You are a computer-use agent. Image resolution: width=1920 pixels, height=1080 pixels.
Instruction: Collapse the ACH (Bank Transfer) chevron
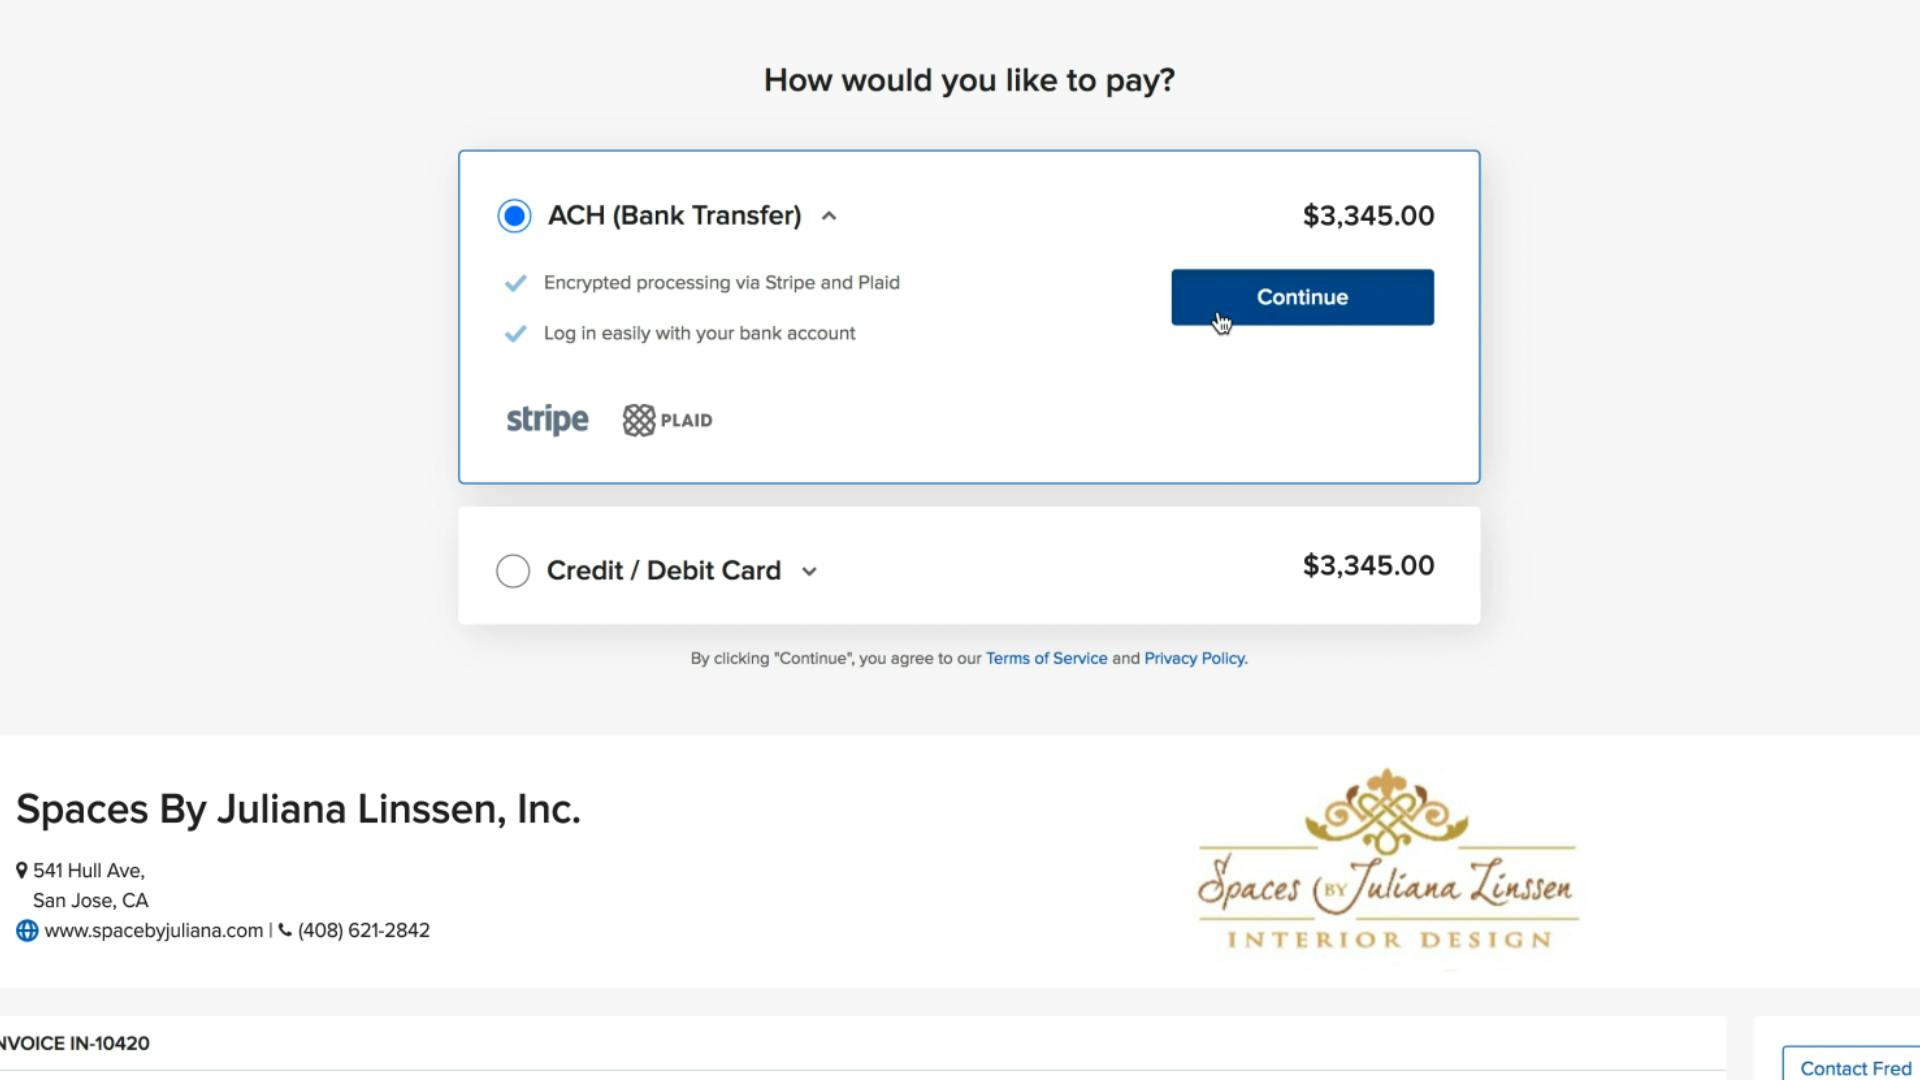tap(829, 216)
